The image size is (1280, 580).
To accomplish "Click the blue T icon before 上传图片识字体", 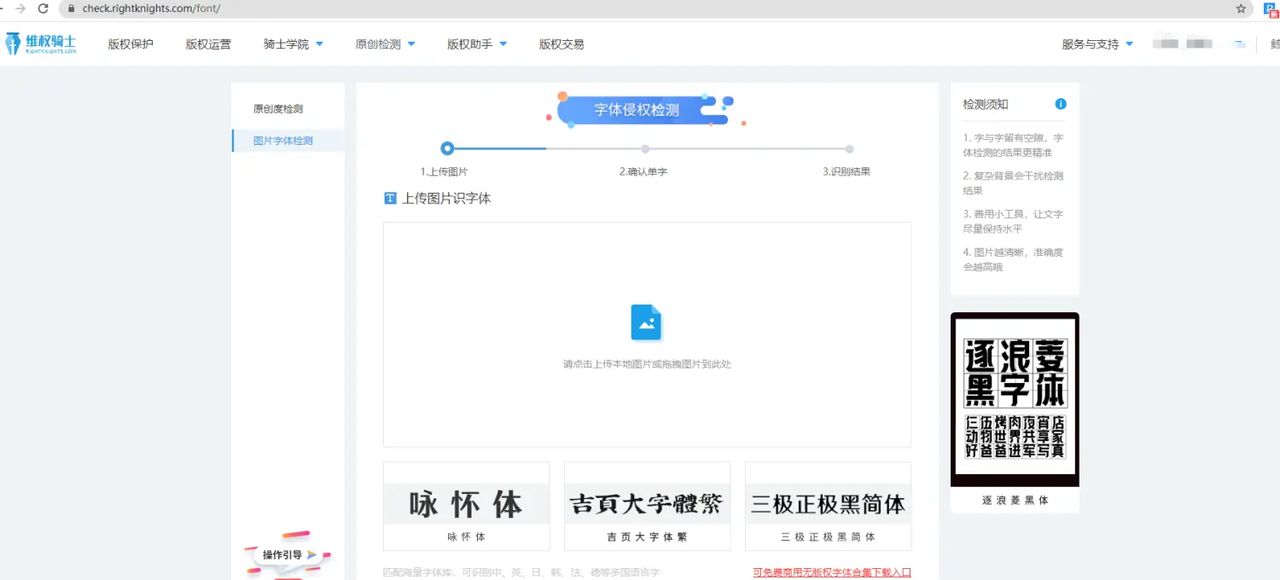I will [389, 198].
